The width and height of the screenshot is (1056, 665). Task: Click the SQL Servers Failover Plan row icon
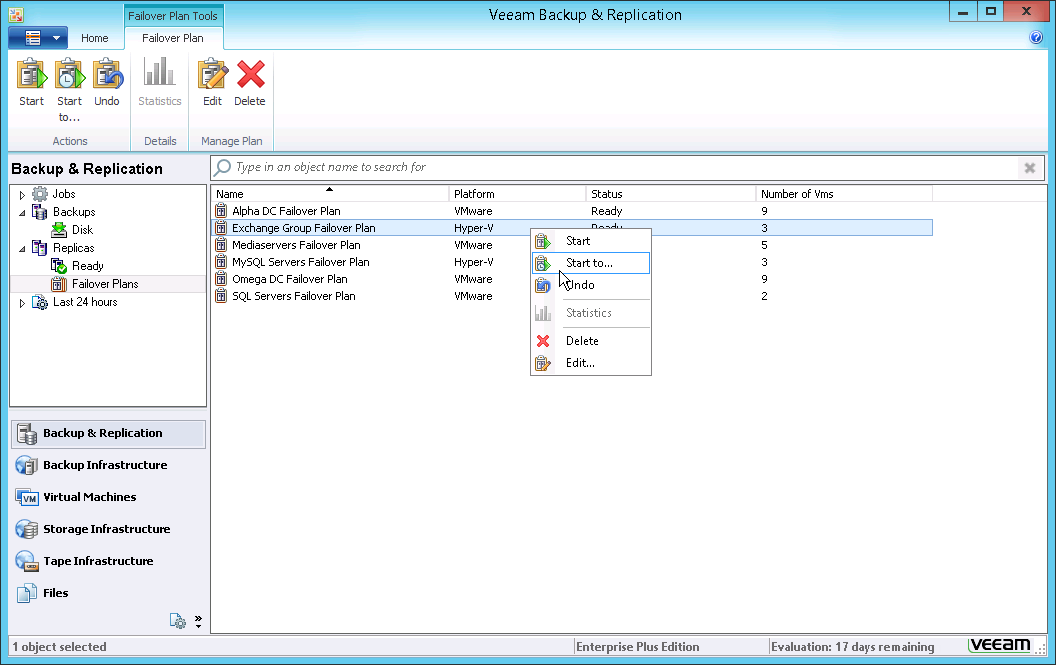point(221,296)
